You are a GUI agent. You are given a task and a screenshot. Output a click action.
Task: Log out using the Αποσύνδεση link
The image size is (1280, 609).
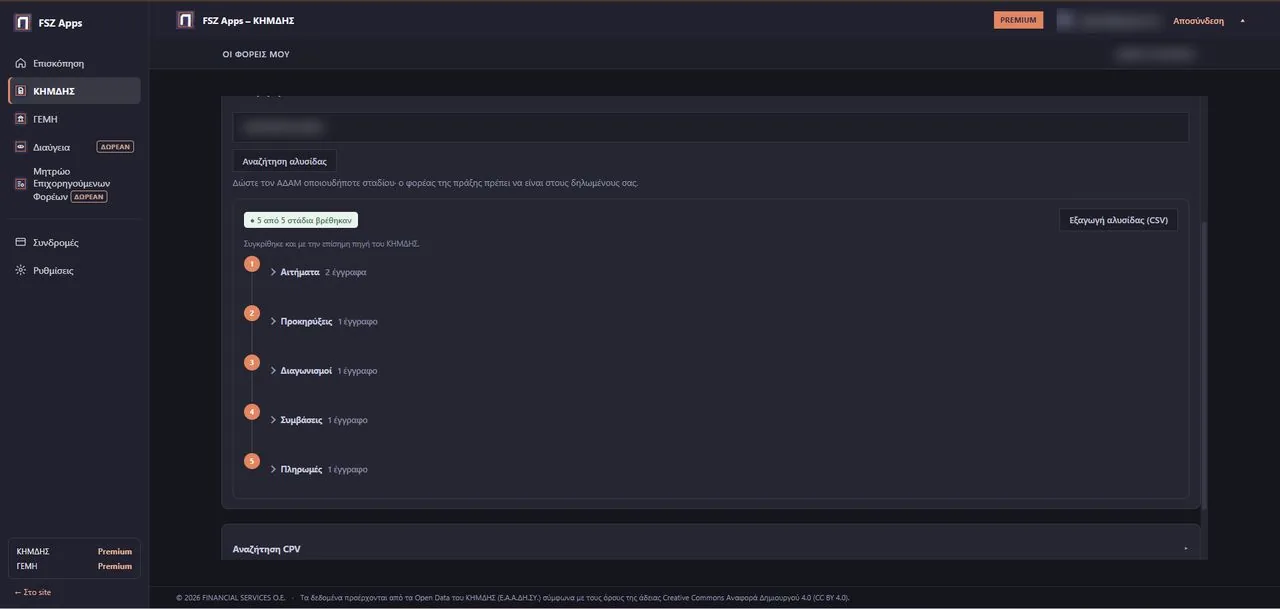pos(1198,21)
